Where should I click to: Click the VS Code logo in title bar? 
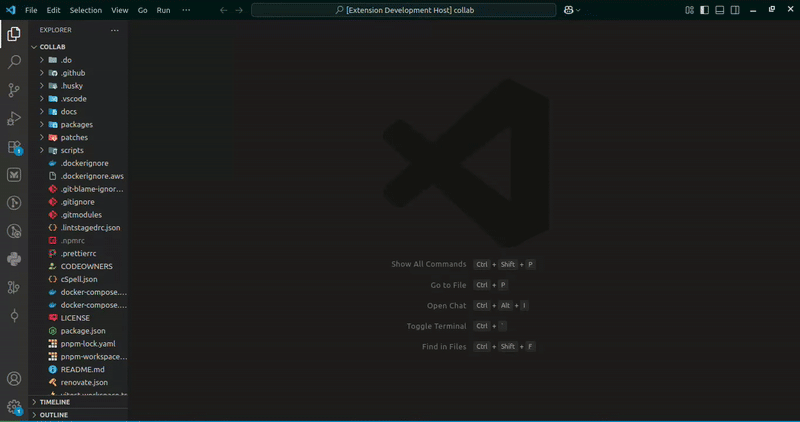click(11, 10)
